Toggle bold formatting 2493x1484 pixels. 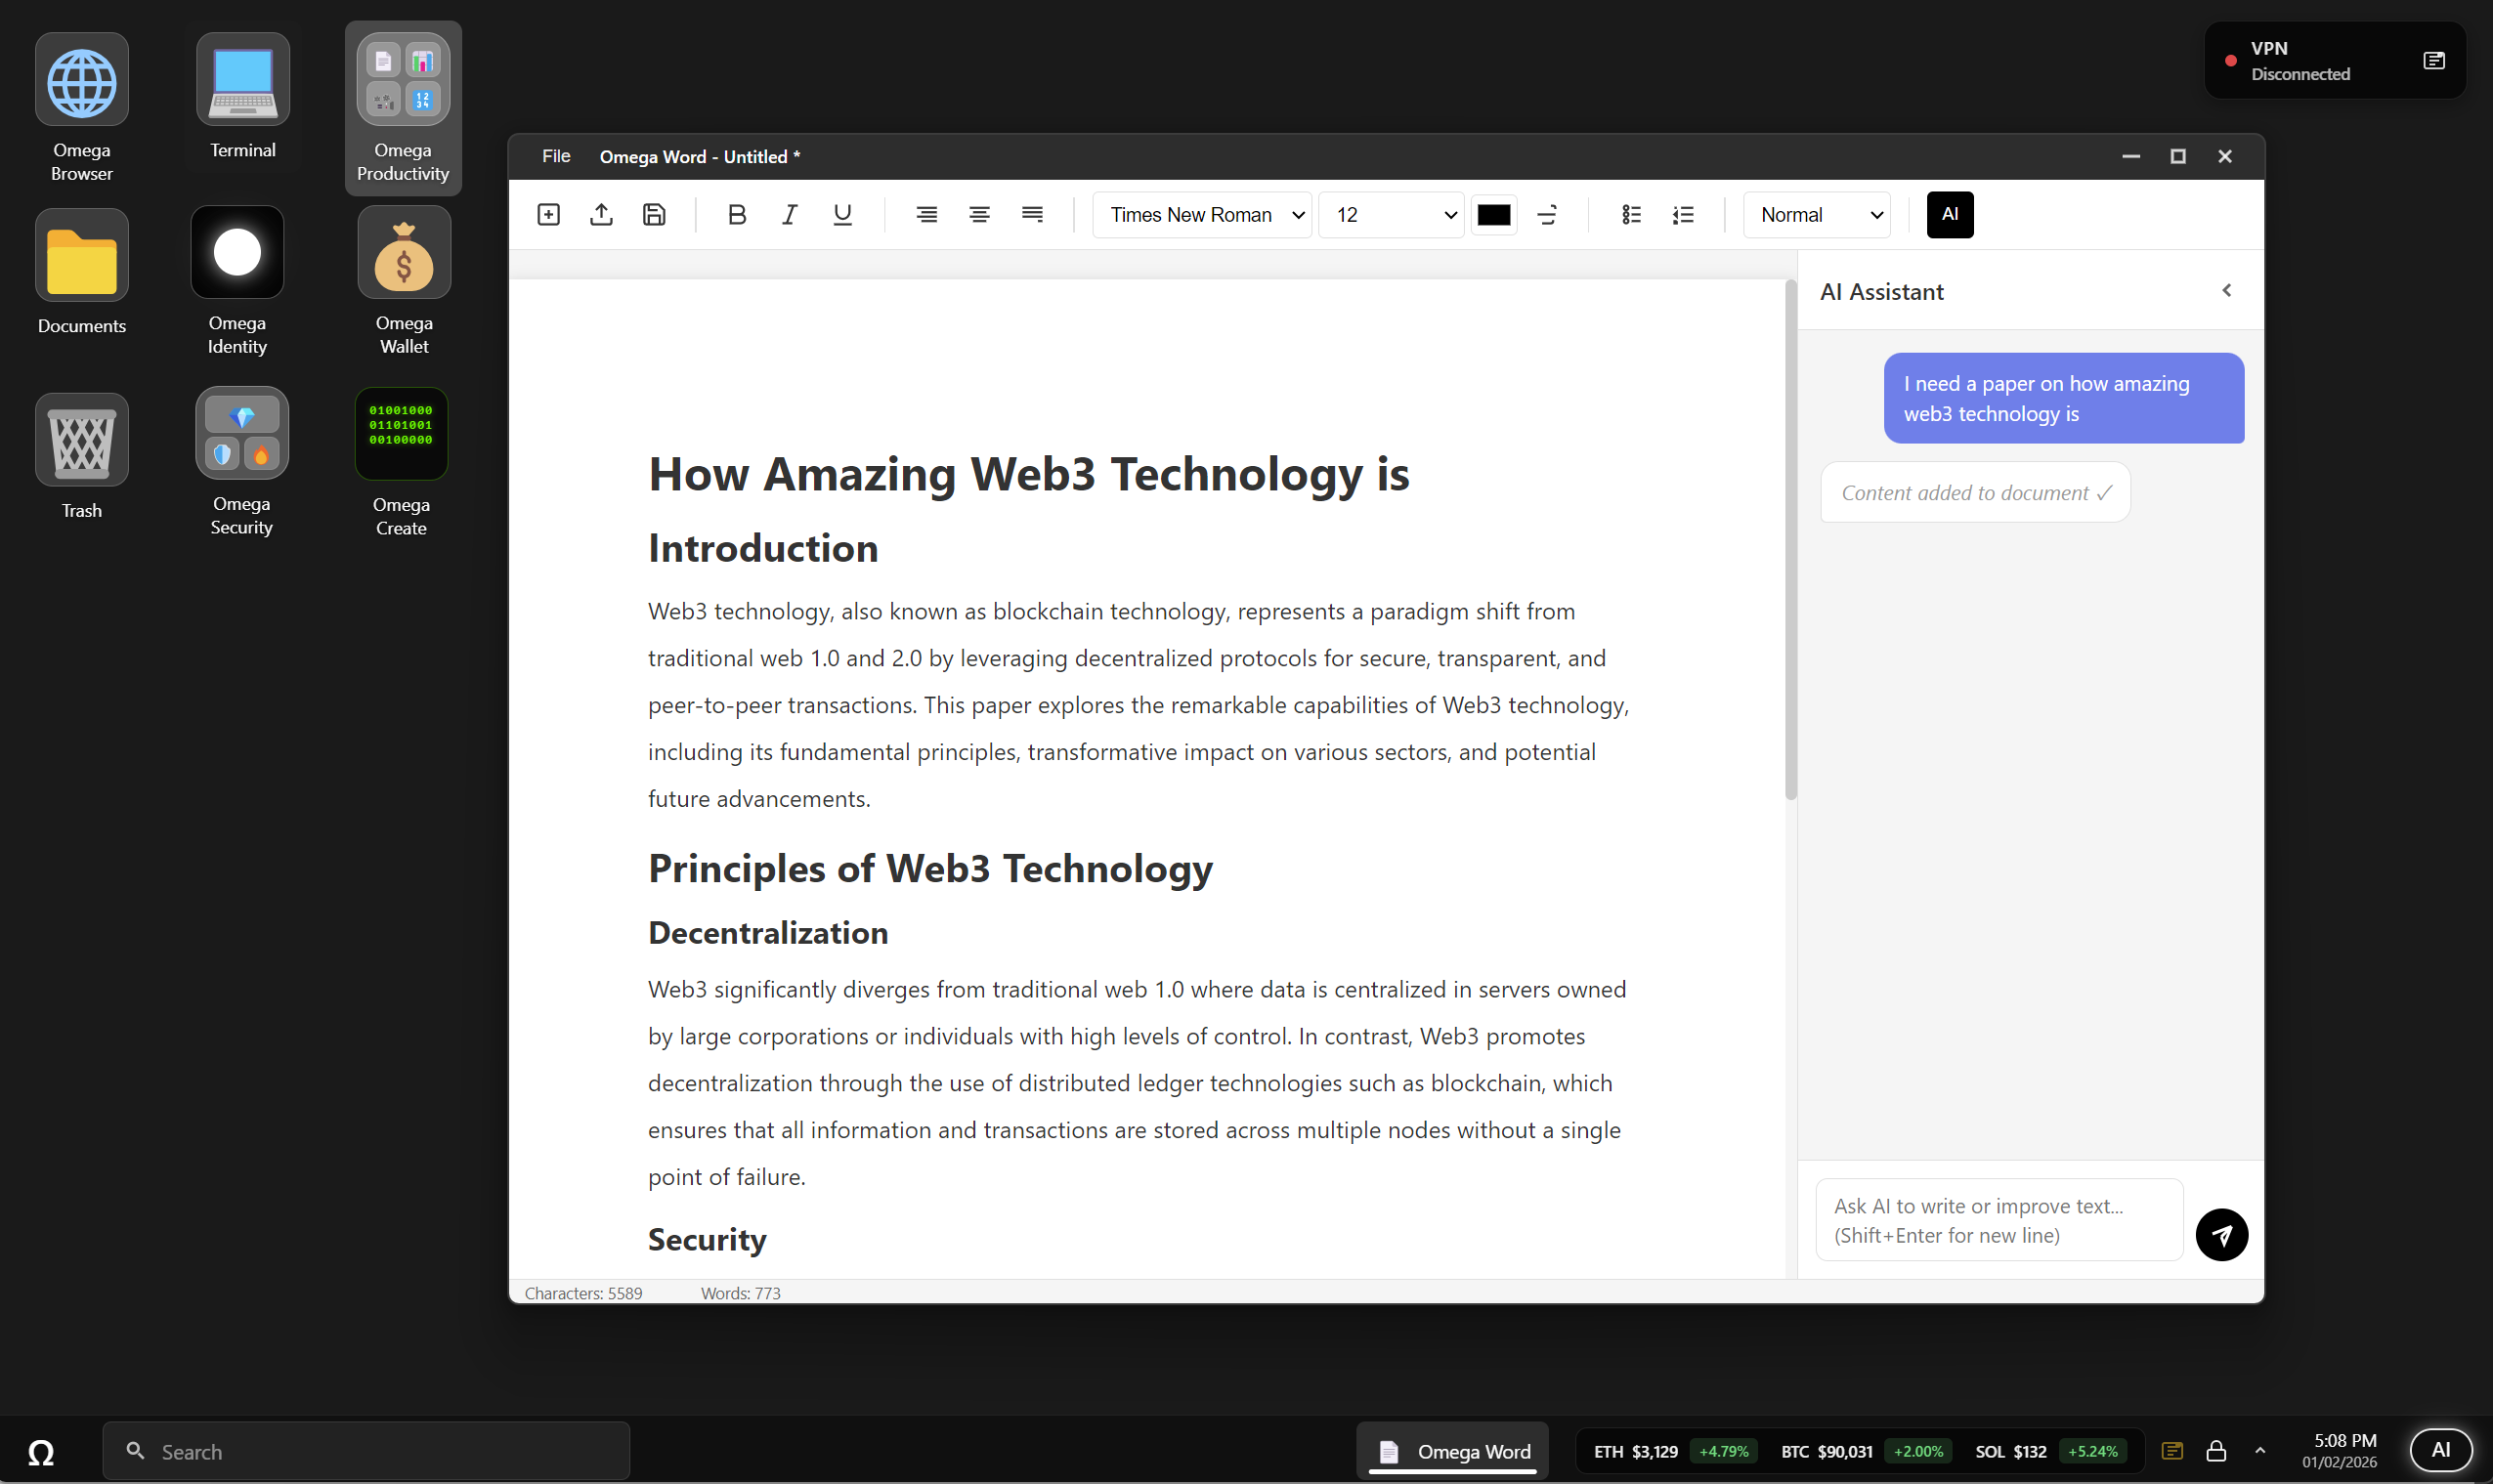pos(737,215)
